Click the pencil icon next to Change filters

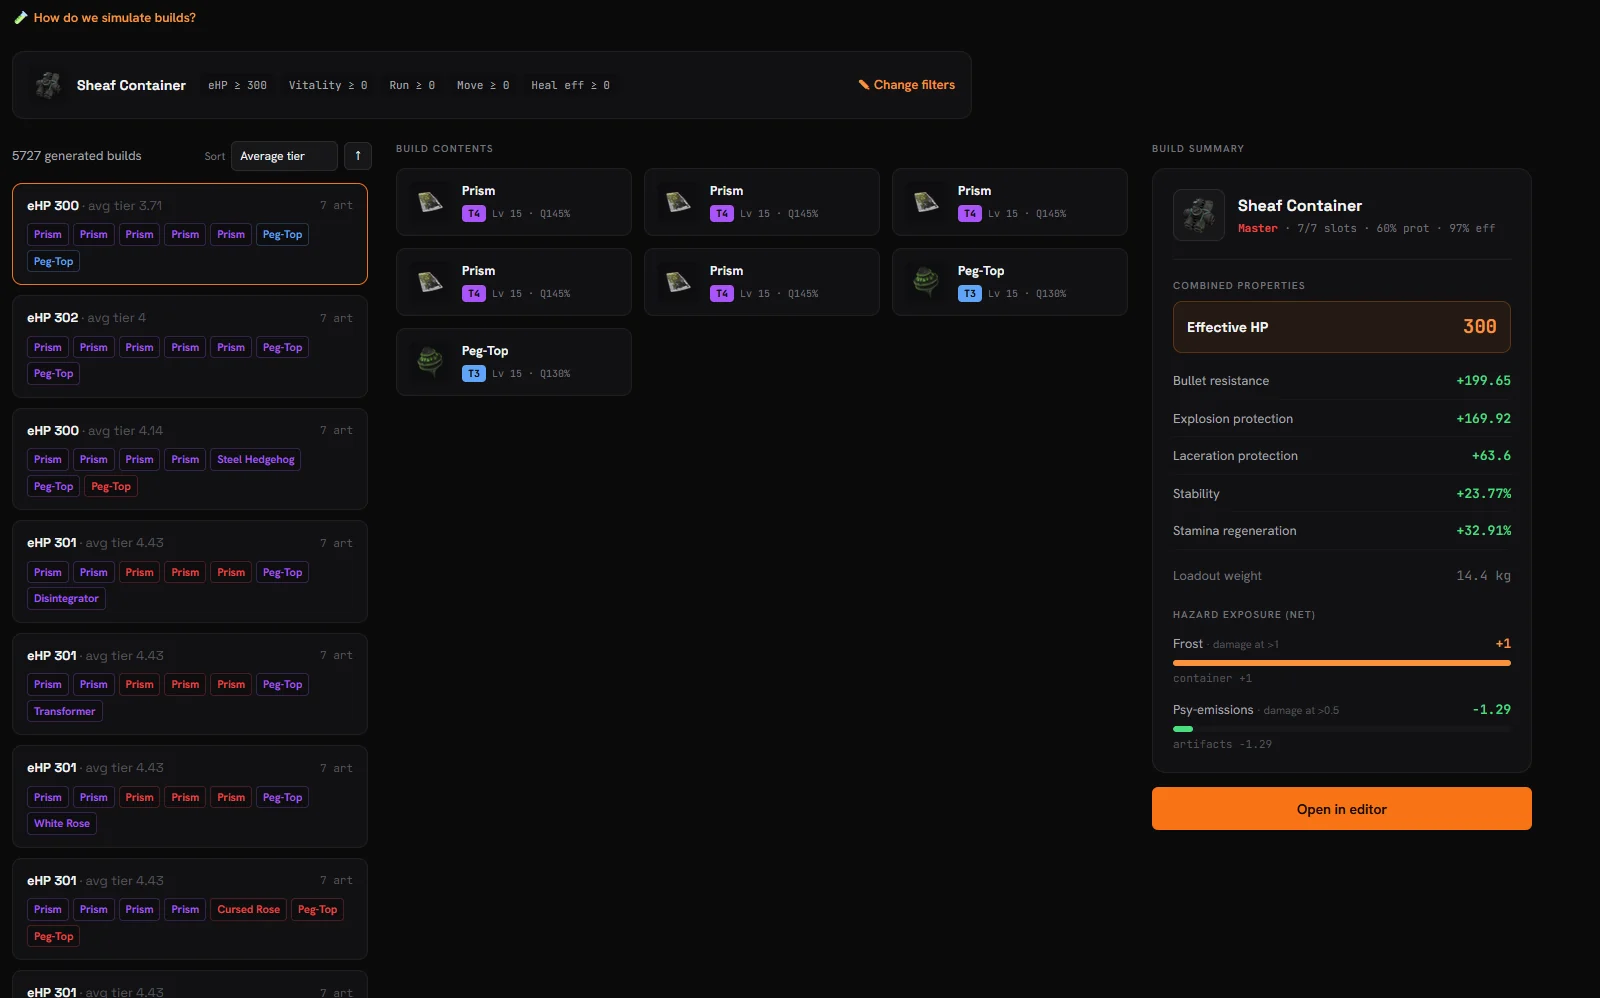click(x=864, y=85)
